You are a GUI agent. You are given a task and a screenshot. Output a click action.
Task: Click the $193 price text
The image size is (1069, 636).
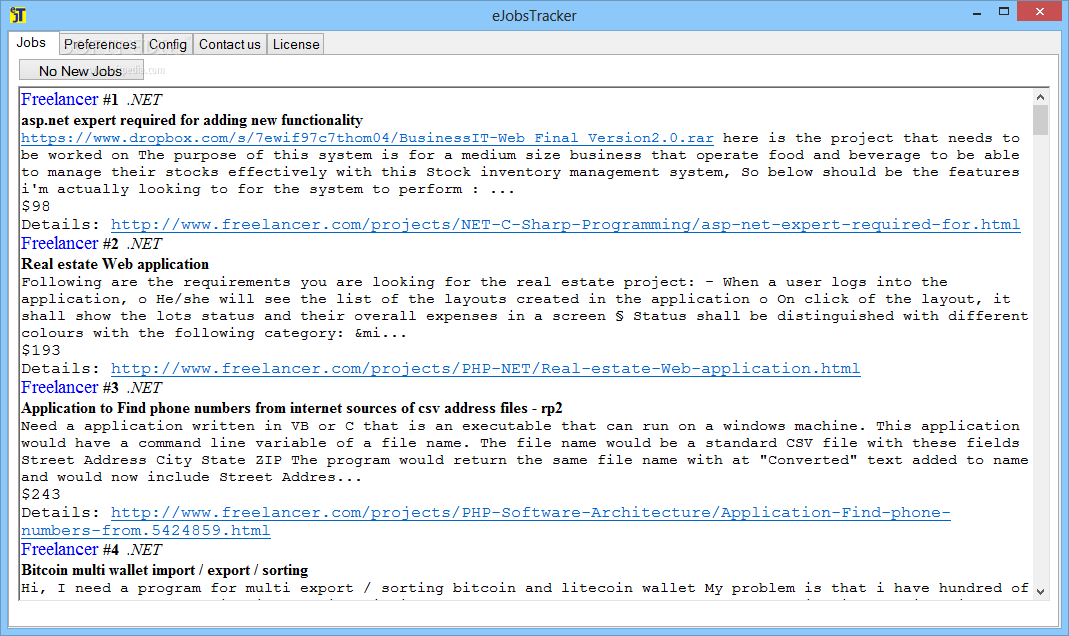[41, 350]
